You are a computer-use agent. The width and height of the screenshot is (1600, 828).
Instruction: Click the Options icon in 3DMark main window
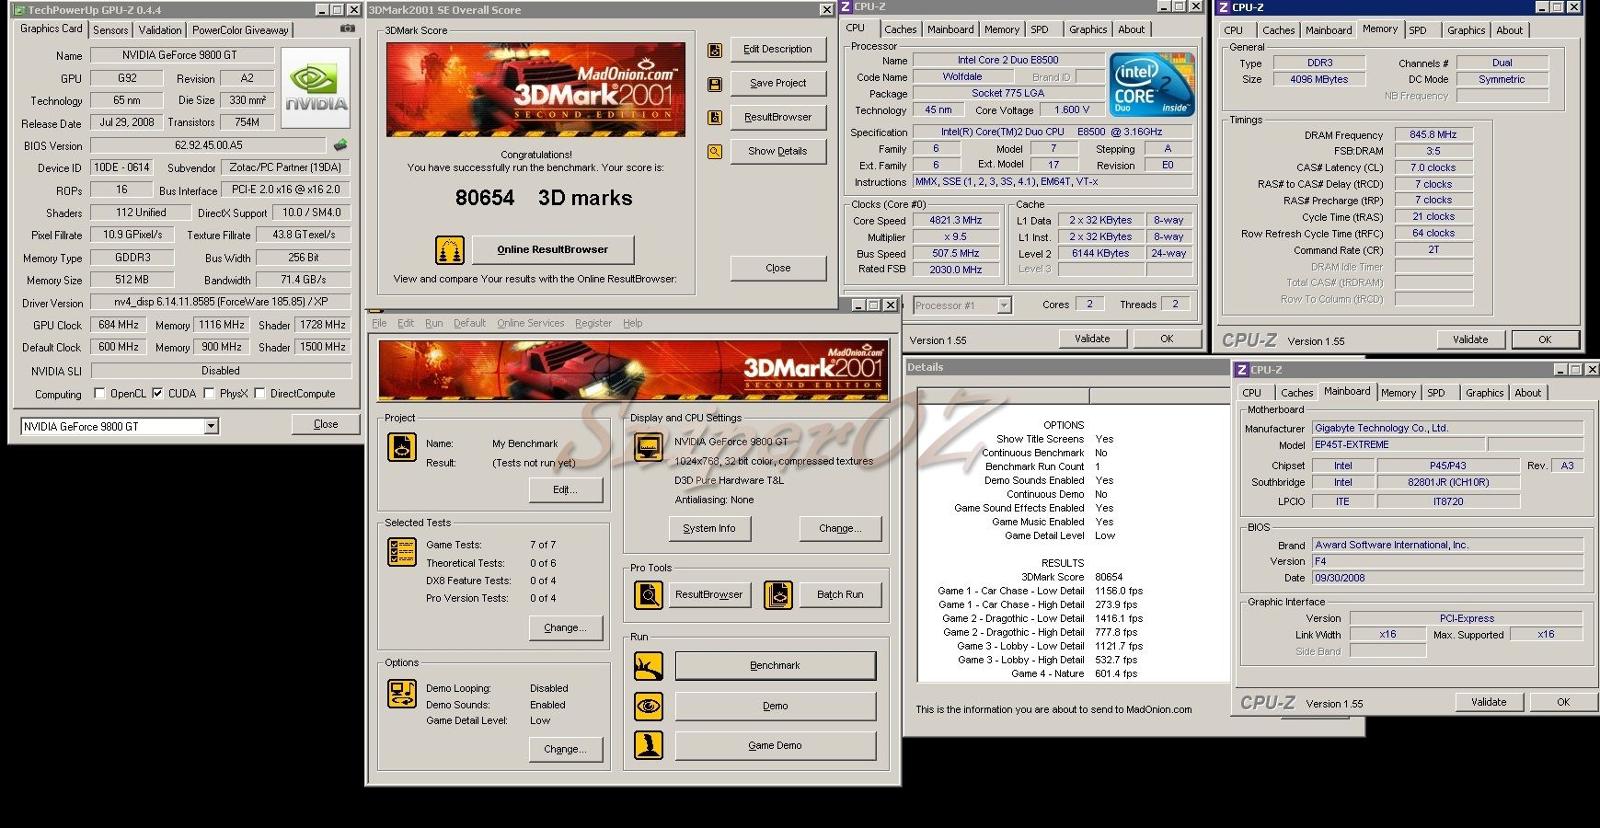[402, 693]
